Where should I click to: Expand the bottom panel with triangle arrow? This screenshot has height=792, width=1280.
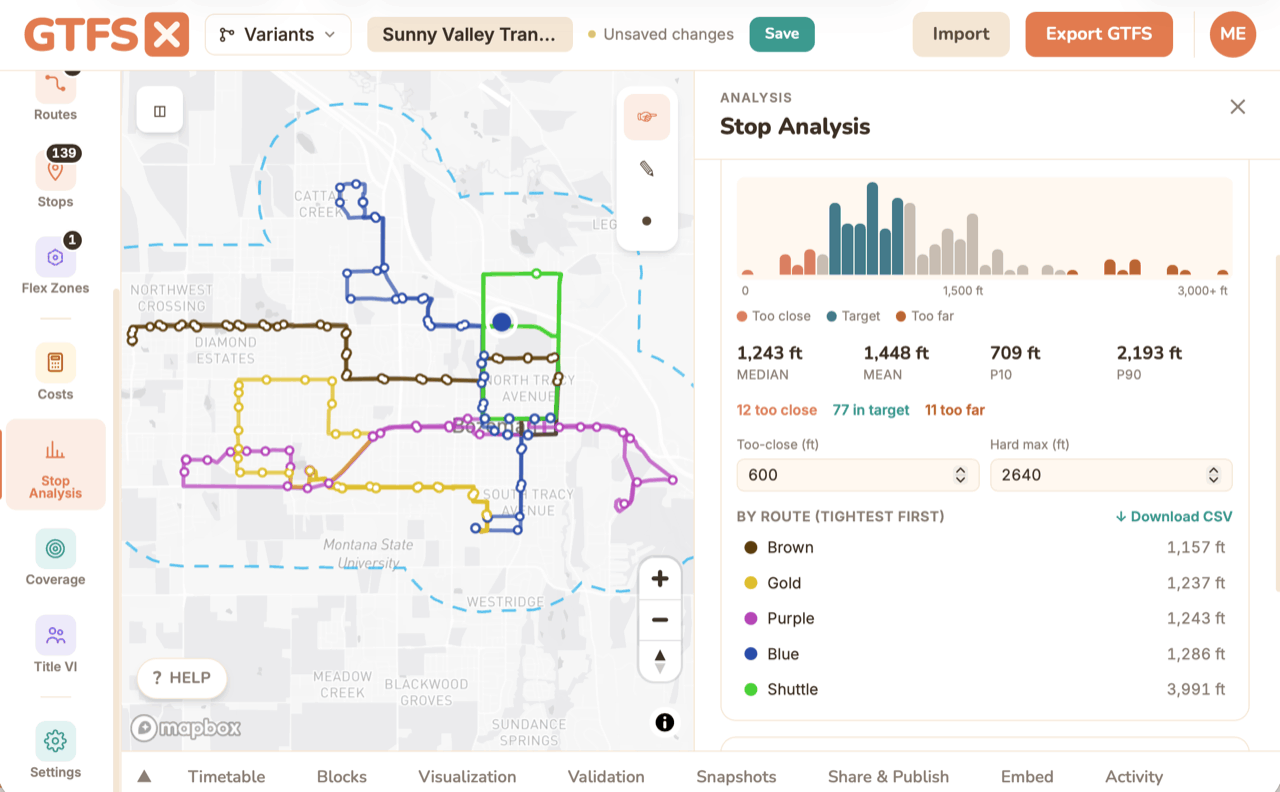point(144,776)
